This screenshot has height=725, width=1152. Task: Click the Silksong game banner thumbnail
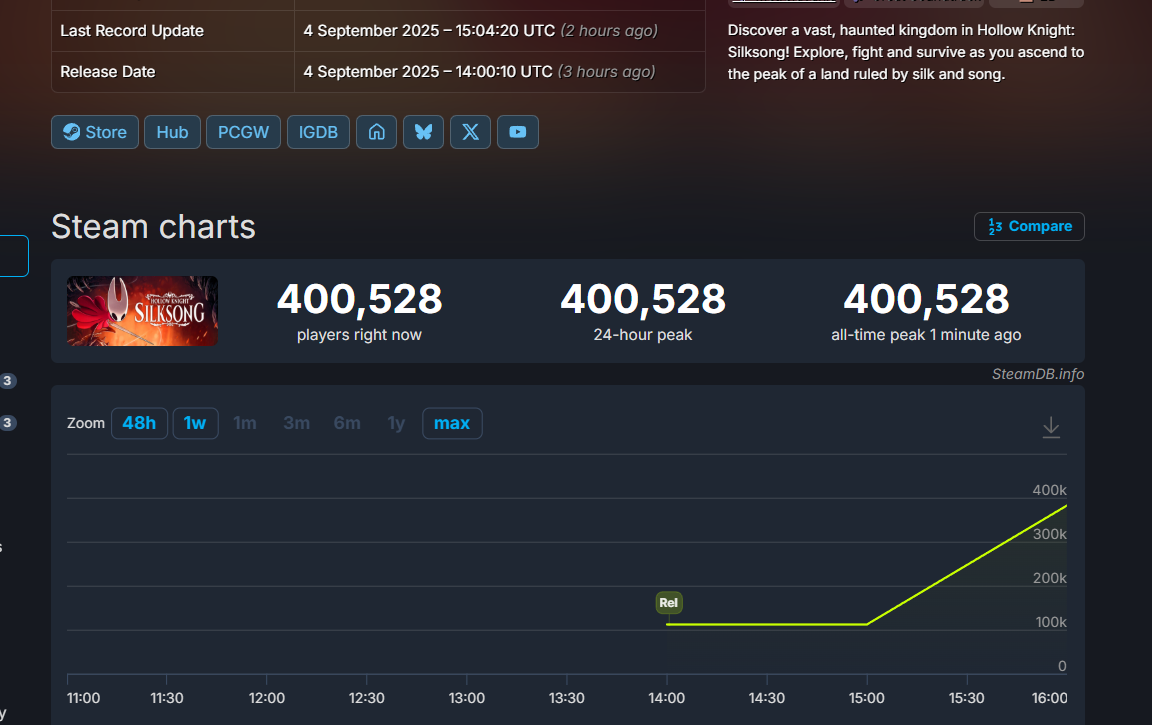click(143, 311)
